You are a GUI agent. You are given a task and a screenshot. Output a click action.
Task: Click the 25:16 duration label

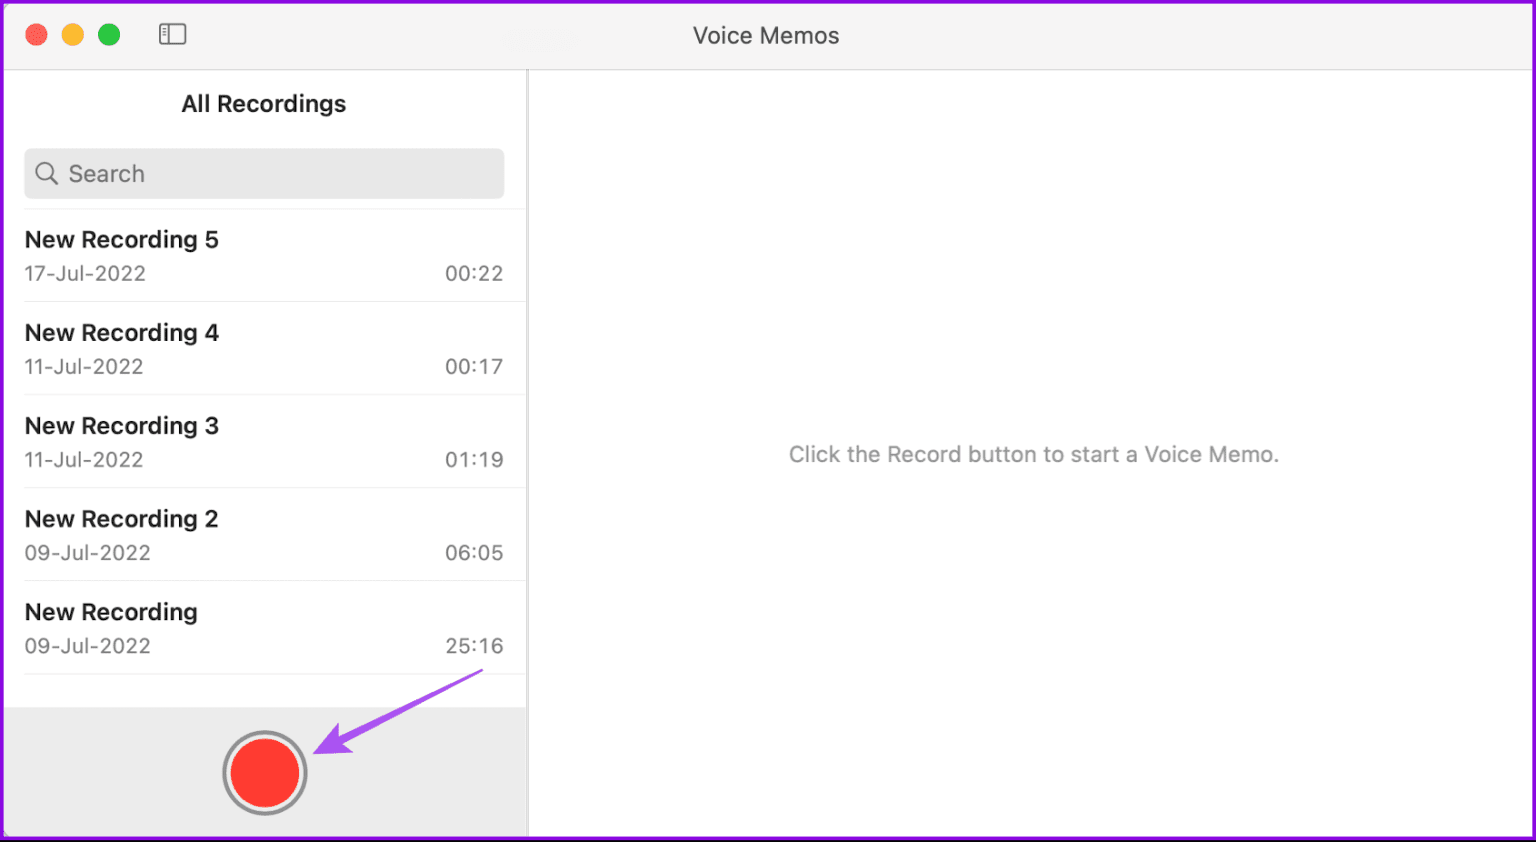pos(475,645)
